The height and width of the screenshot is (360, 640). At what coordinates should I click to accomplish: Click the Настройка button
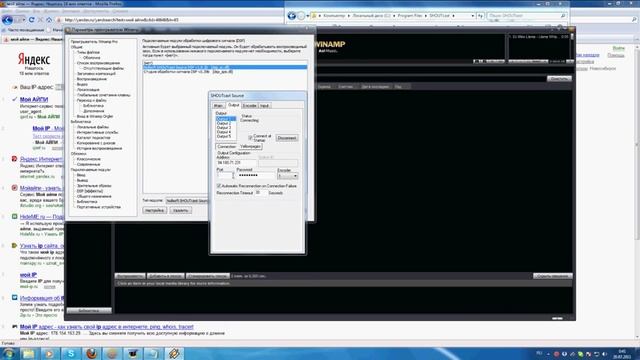(x=155, y=210)
